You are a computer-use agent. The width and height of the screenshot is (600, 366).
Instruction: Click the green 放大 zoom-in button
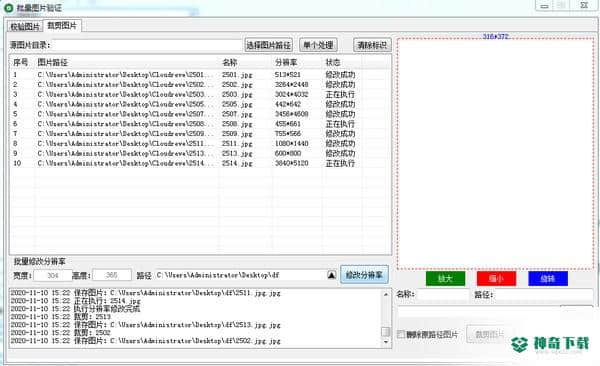[x=445, y=278]
